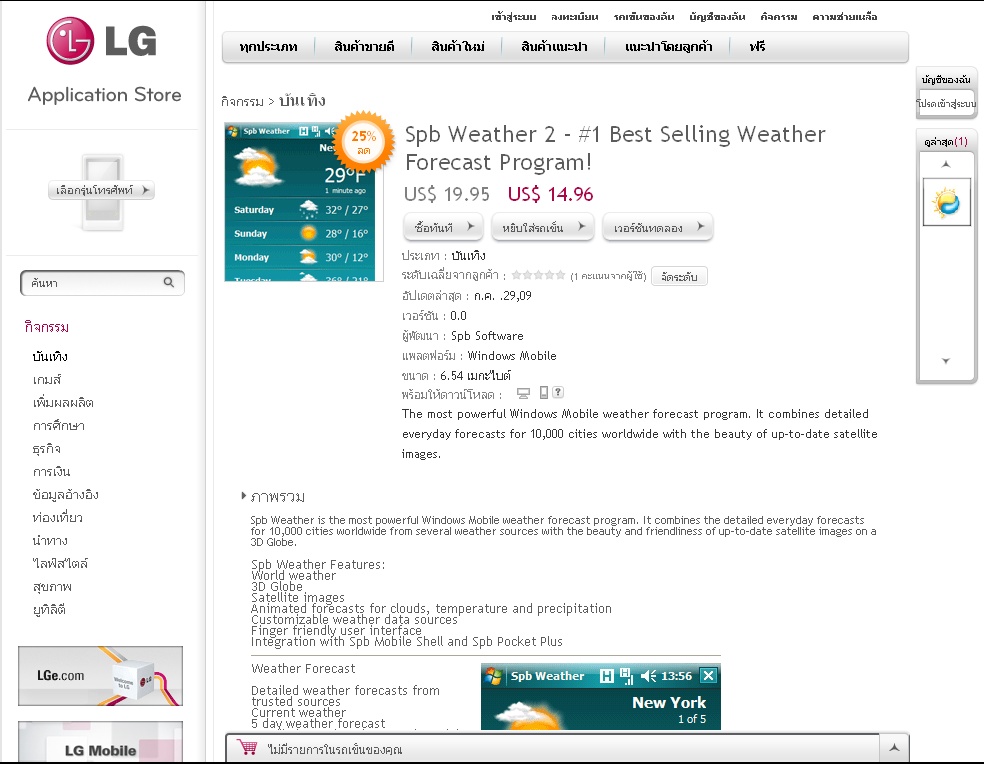This screenshot has width=984, height=764.
Task: Click the phone download availability icon
Action: (543, 392)
